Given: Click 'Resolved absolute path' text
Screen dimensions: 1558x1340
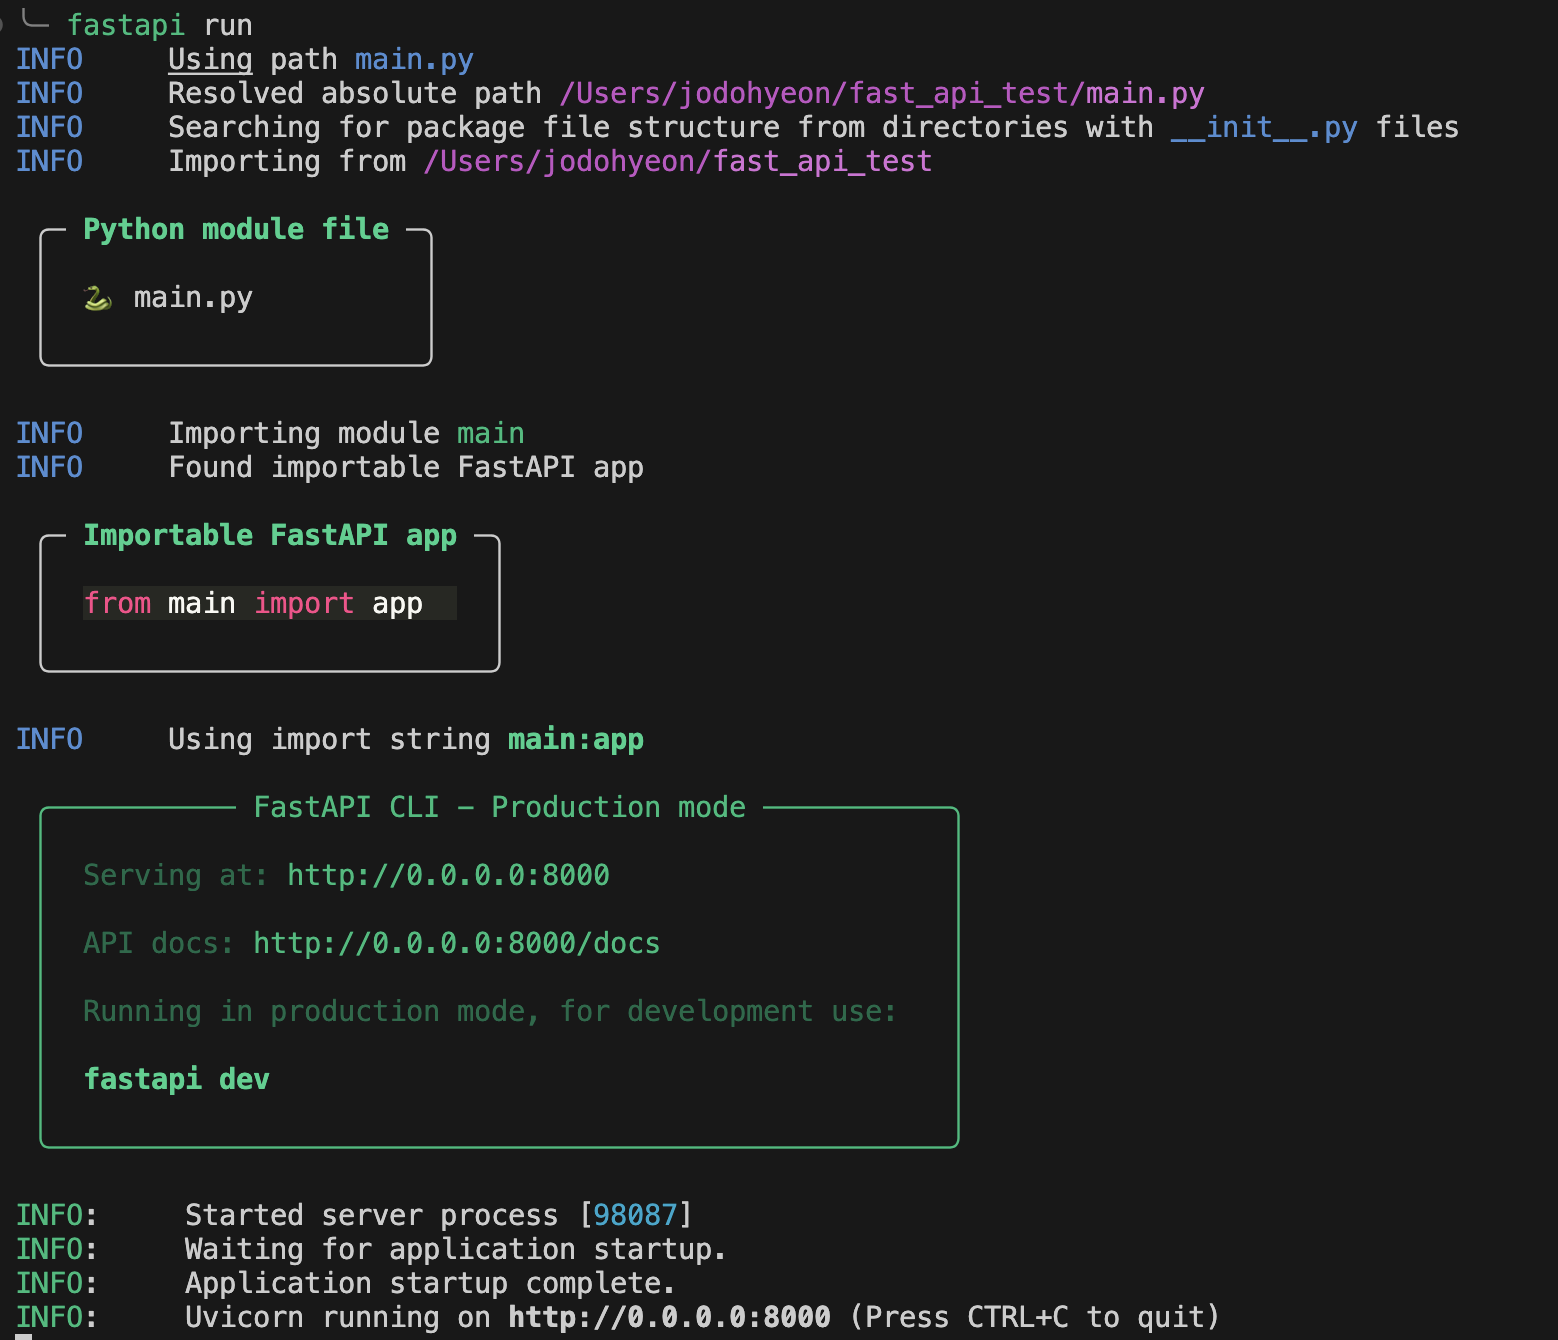Looking at the screenshot, I should (355, 93).
